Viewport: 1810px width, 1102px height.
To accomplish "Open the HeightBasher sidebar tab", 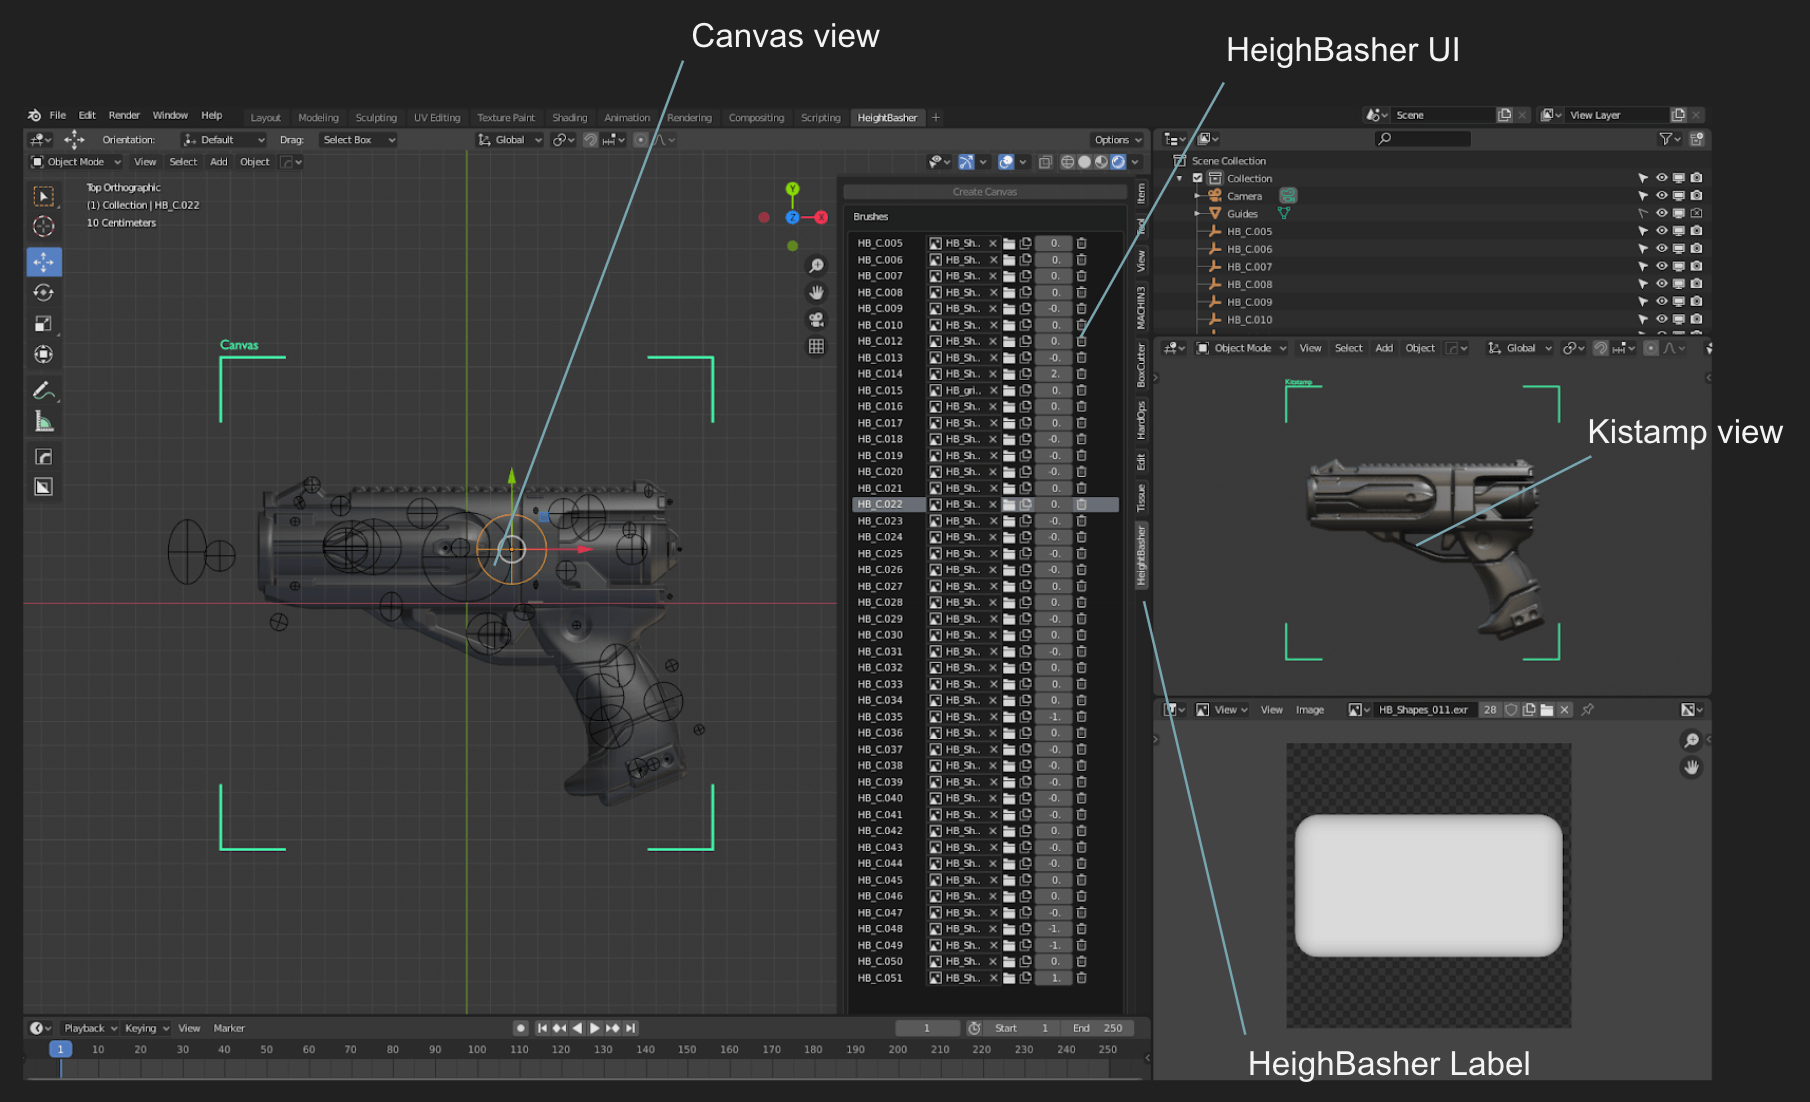I will click(x=1141, y=555).
